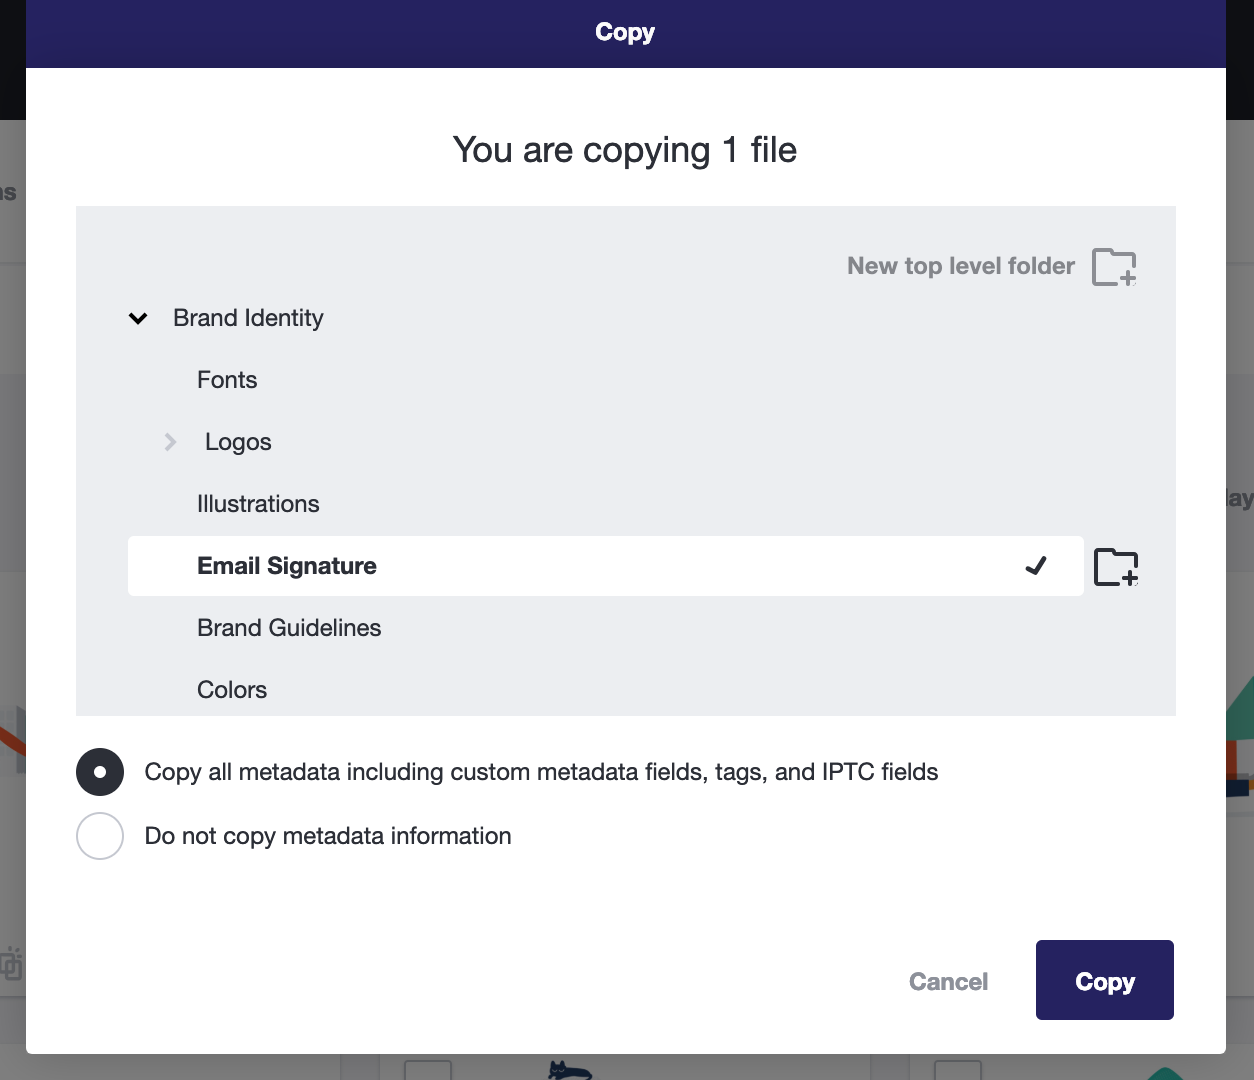Select the Brand Identity top folder

(248, 318)
